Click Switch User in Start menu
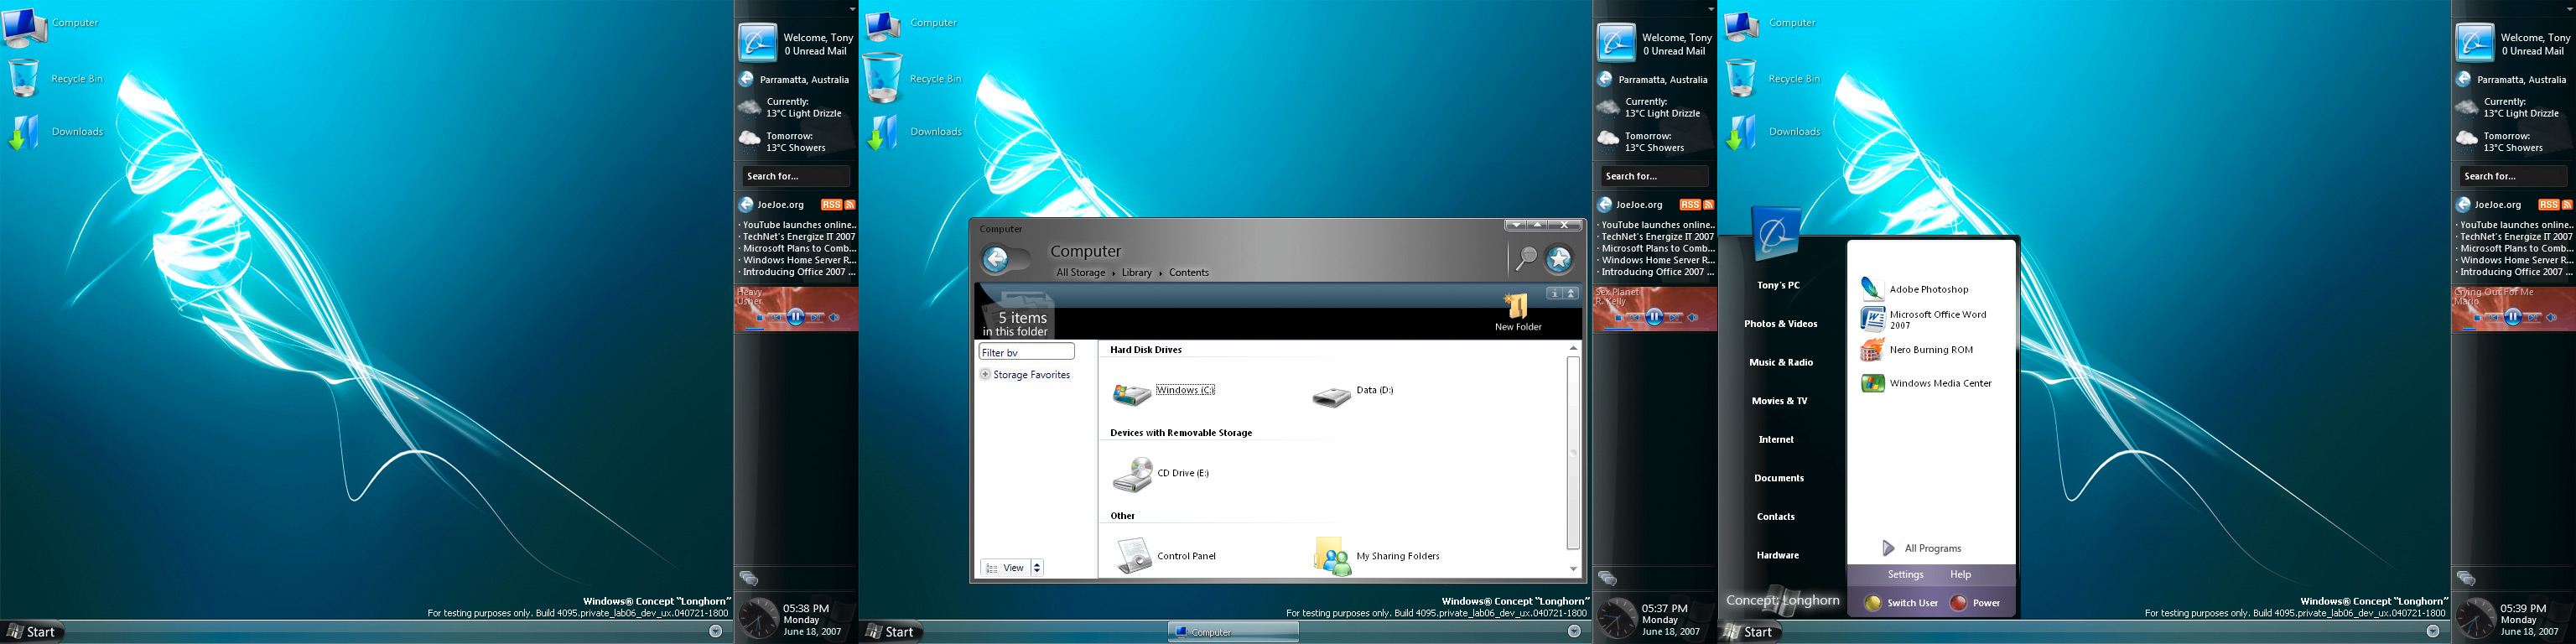This screenshot has height=644, width=2576. [x=1901, y=603]
